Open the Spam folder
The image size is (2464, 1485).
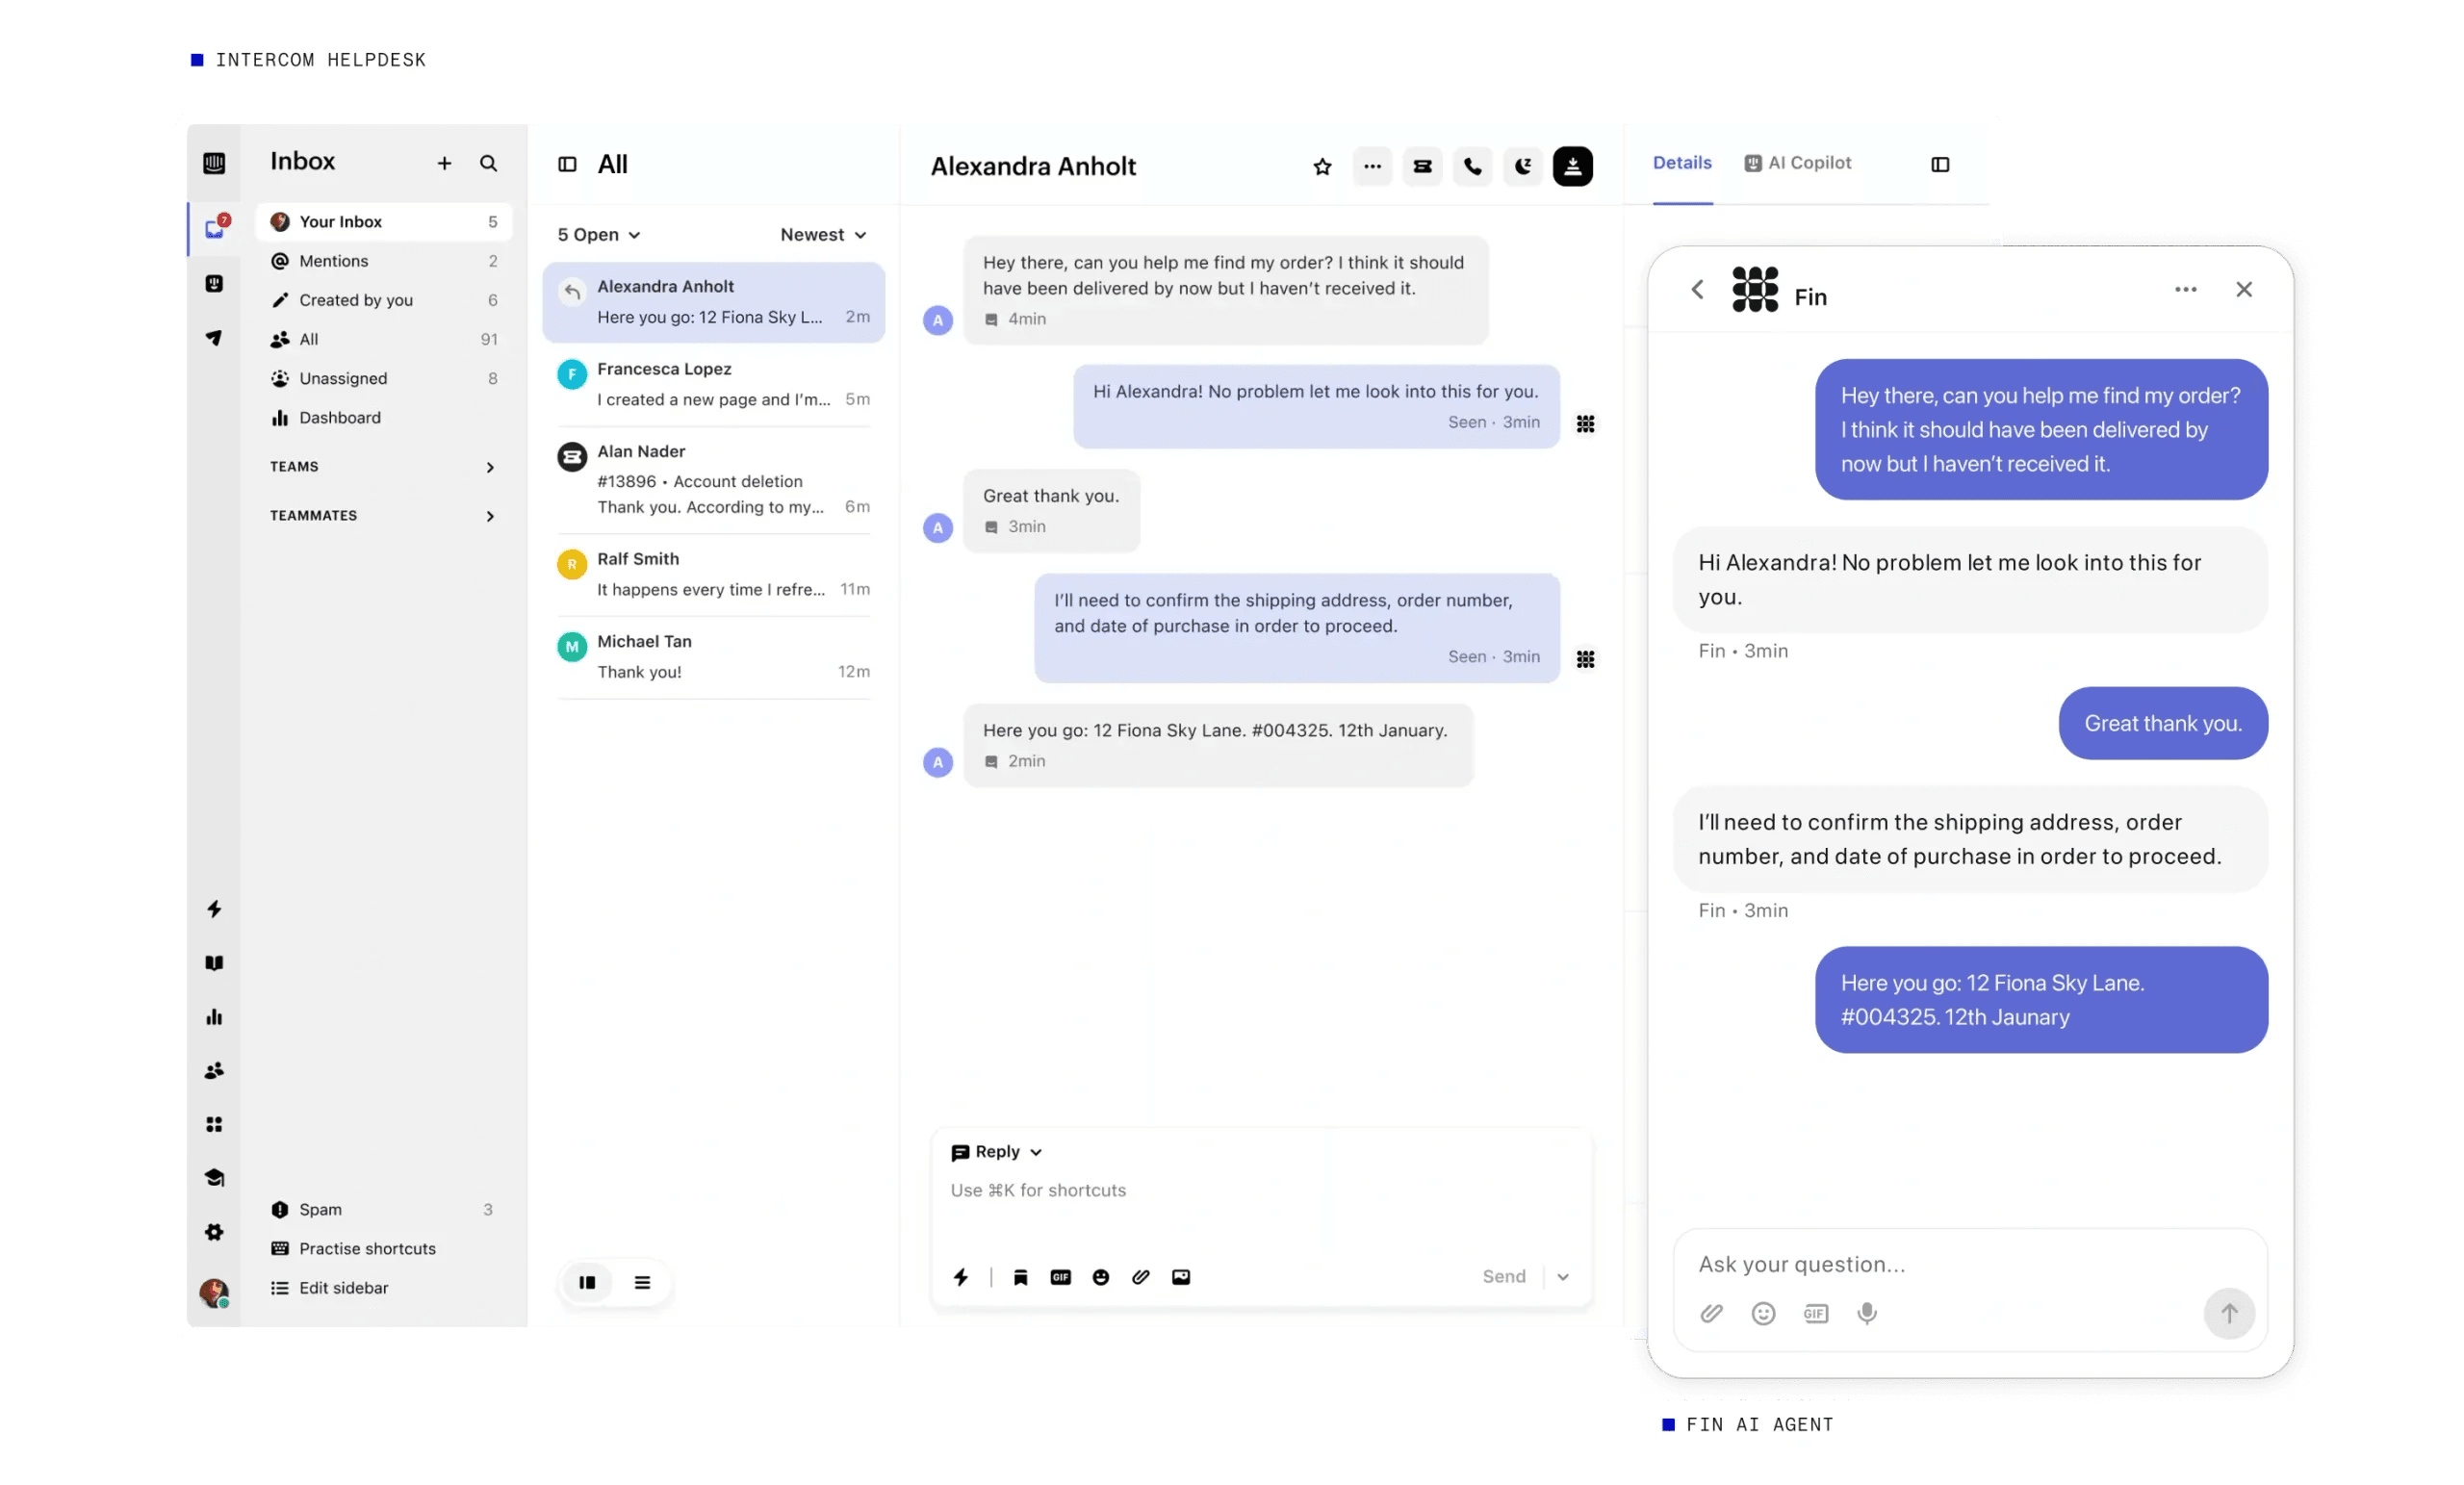(383, 1209)
